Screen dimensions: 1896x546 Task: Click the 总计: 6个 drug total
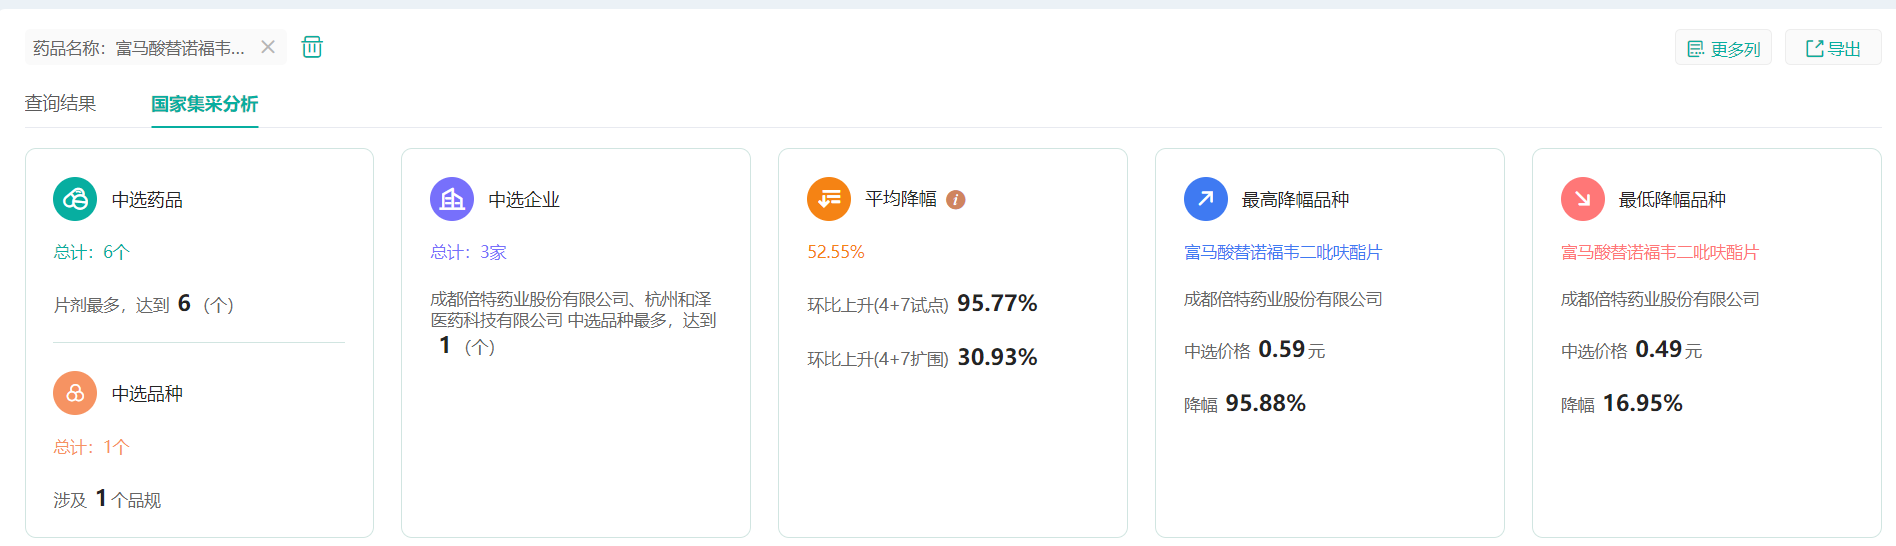pos(91,252)
